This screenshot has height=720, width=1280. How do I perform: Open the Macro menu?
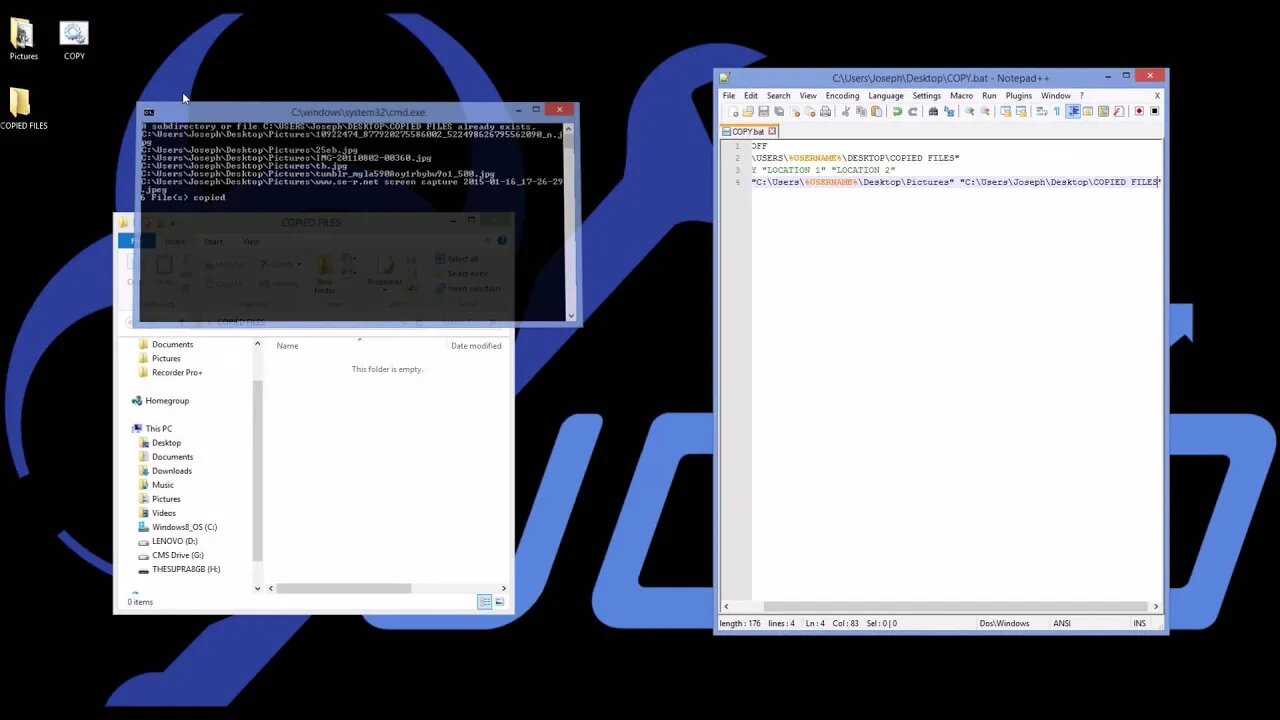961,96
